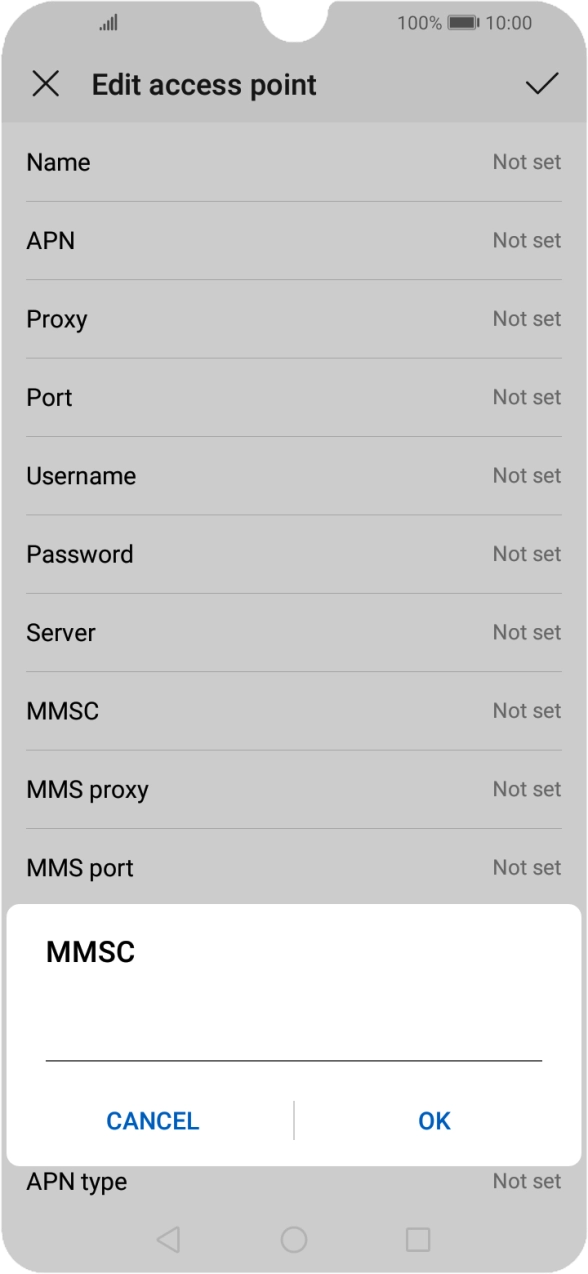588x1274 pixels.
Task: Open the Server setting
Action: 294,632
